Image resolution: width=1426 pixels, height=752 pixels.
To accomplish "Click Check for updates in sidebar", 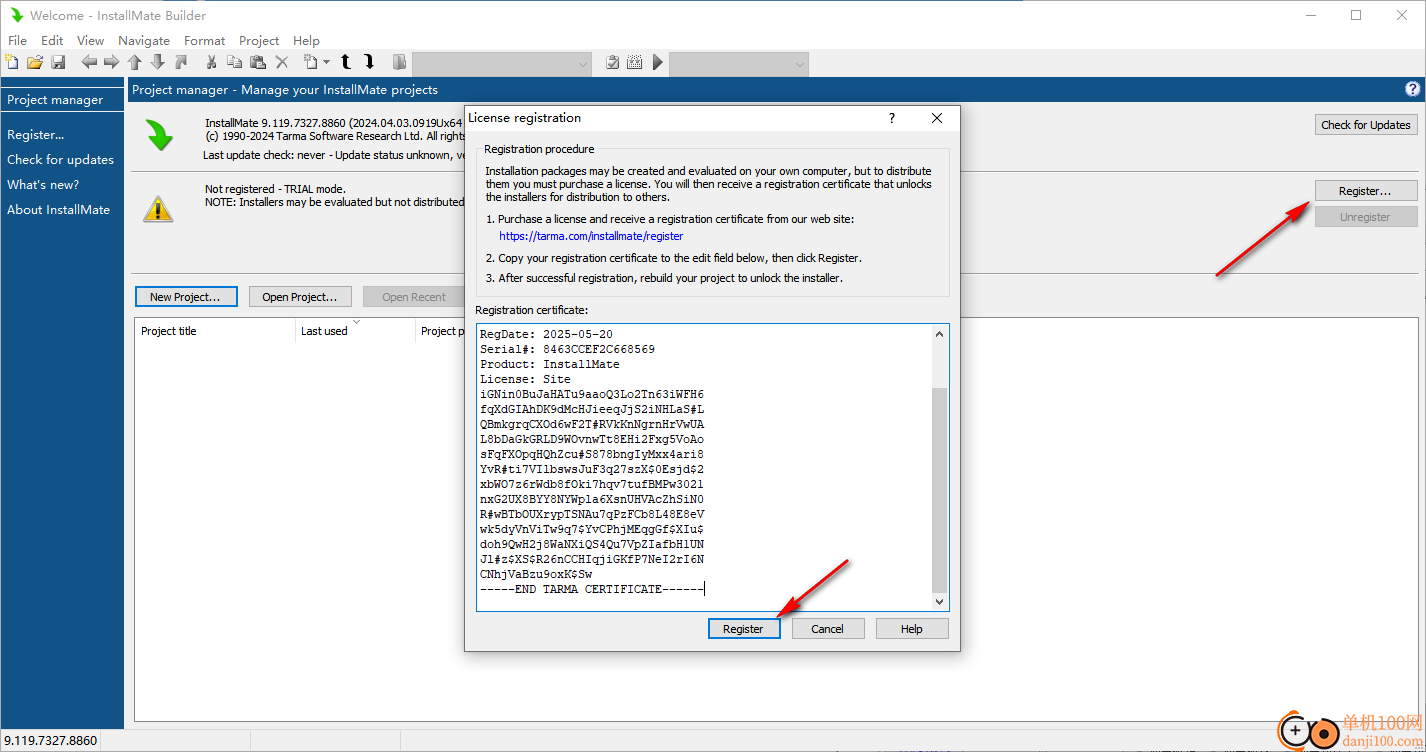I will pyautogui.click(x=60, y=160).
